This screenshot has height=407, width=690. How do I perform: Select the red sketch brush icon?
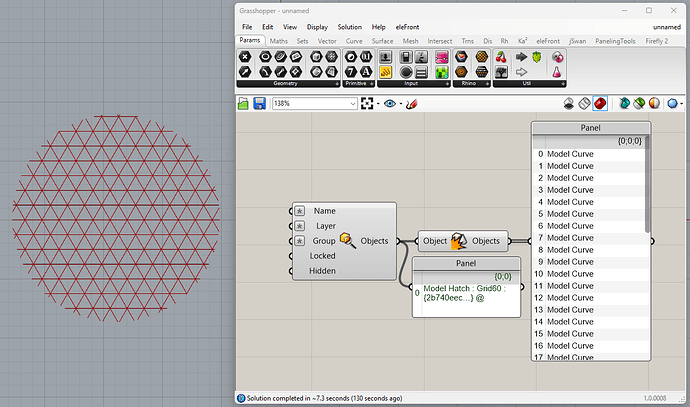point(411,104)
